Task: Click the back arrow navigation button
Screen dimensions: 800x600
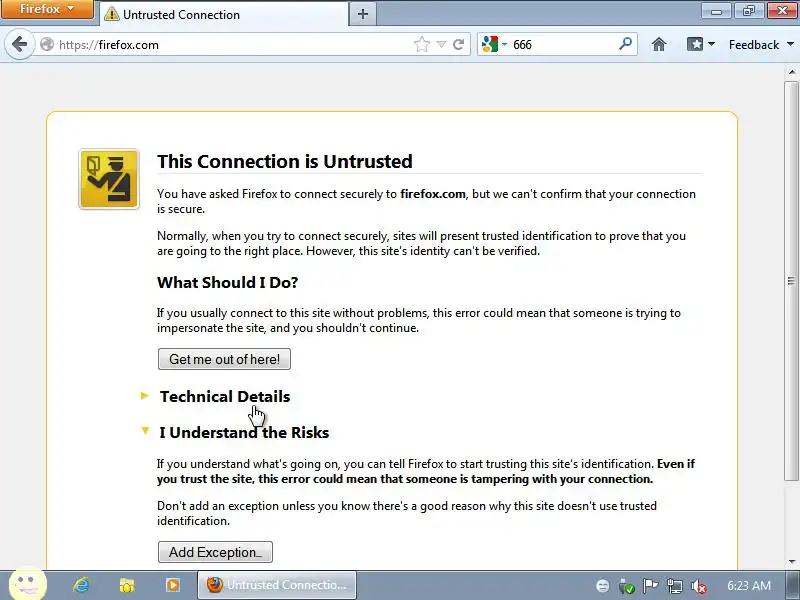Action: 19,44
